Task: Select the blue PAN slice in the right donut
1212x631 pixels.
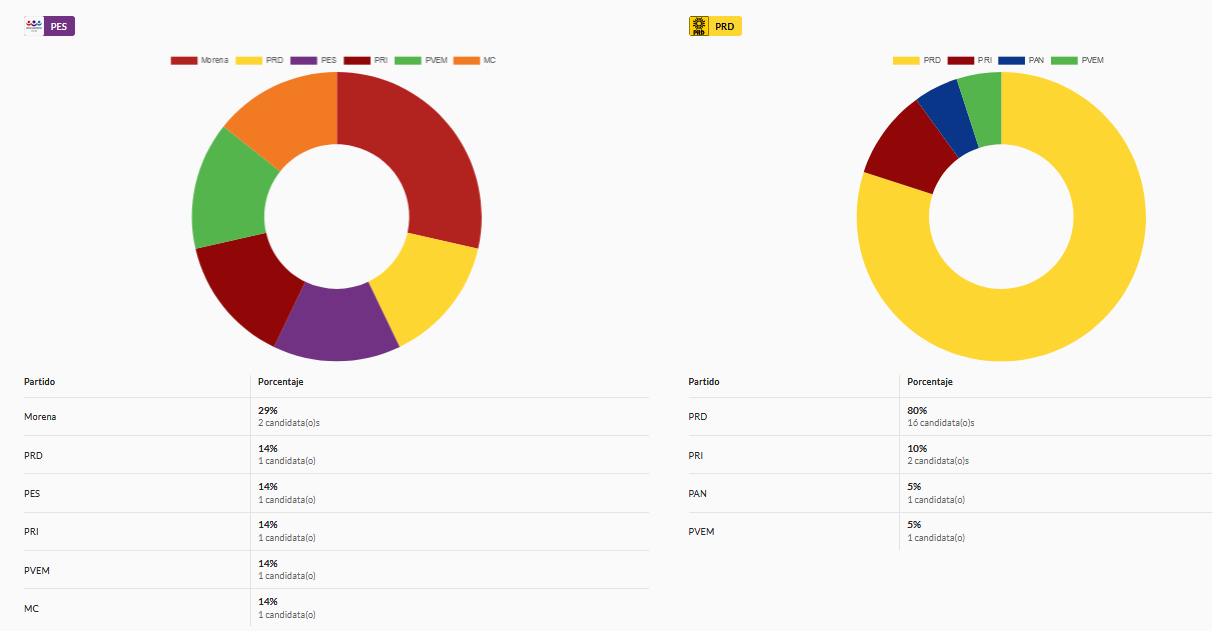Action: [x=946, y=117]
